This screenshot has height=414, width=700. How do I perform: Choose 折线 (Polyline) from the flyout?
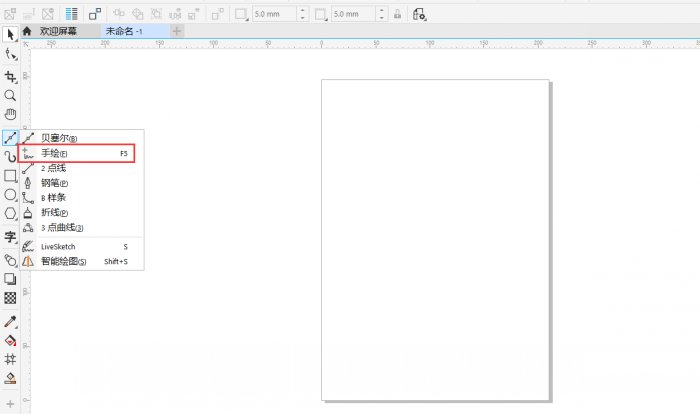point(82,213)
